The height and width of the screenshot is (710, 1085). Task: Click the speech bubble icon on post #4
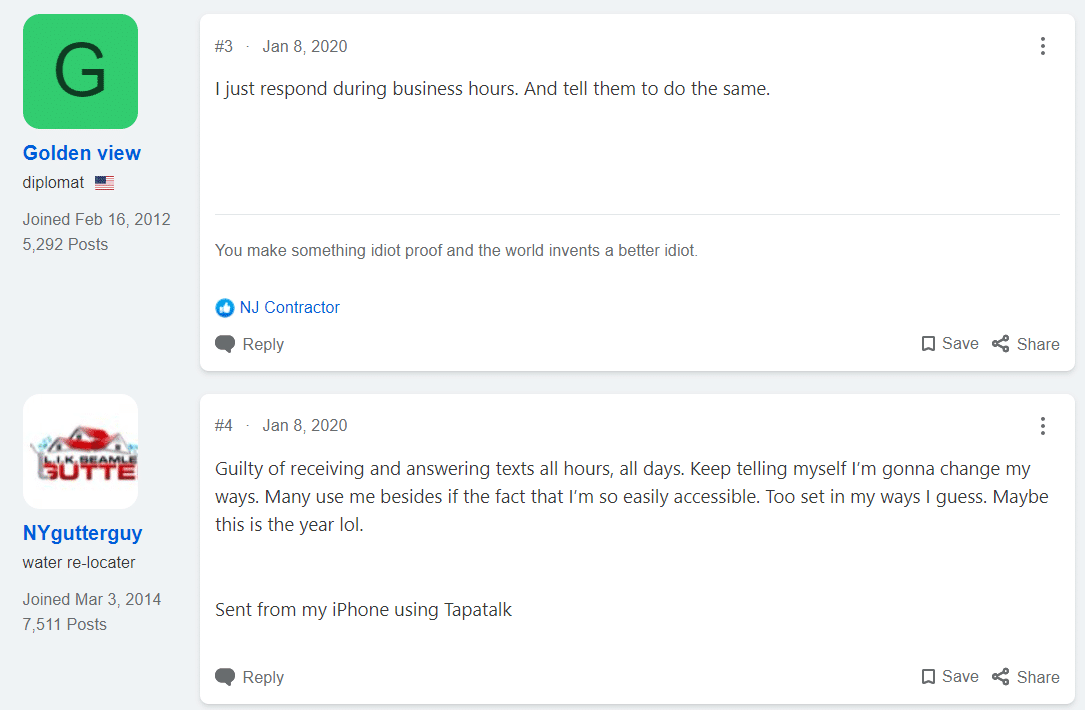click(x=225, y=677)
